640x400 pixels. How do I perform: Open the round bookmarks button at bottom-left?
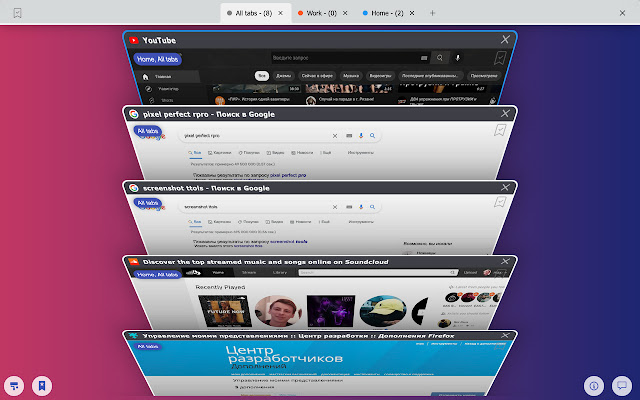(x=42, y=386)
